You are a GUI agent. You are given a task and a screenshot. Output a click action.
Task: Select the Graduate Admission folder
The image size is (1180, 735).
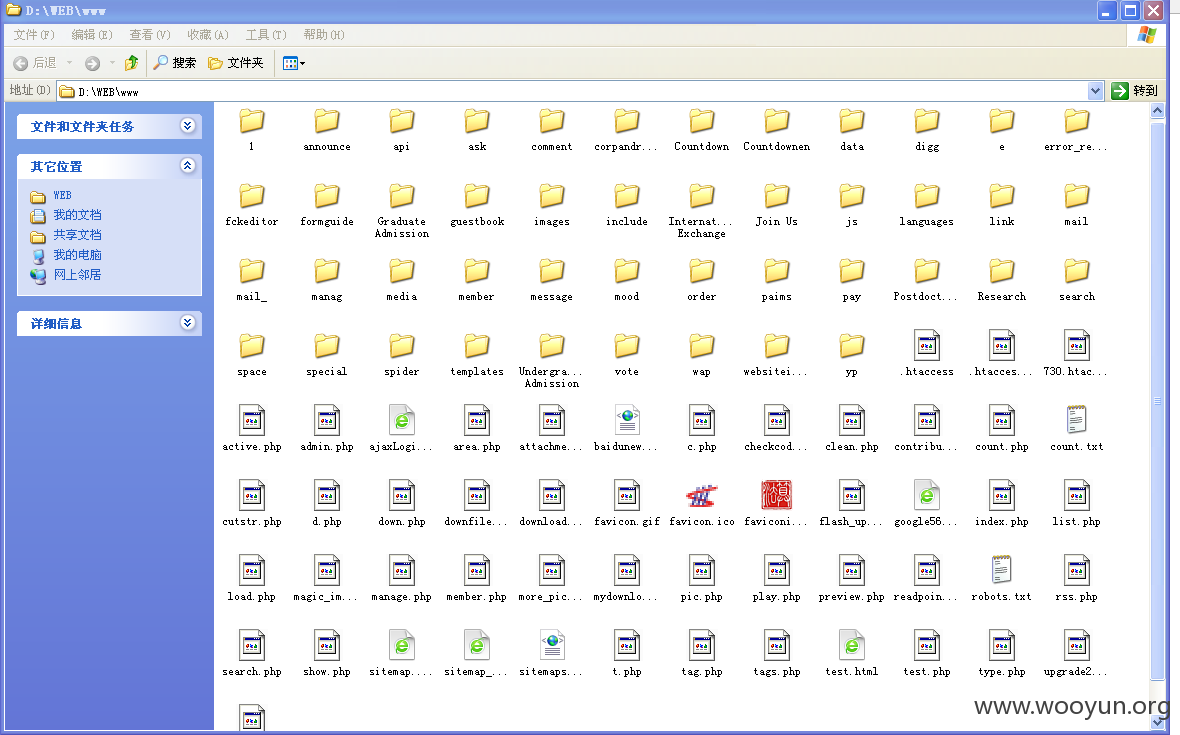coord(402,211)
